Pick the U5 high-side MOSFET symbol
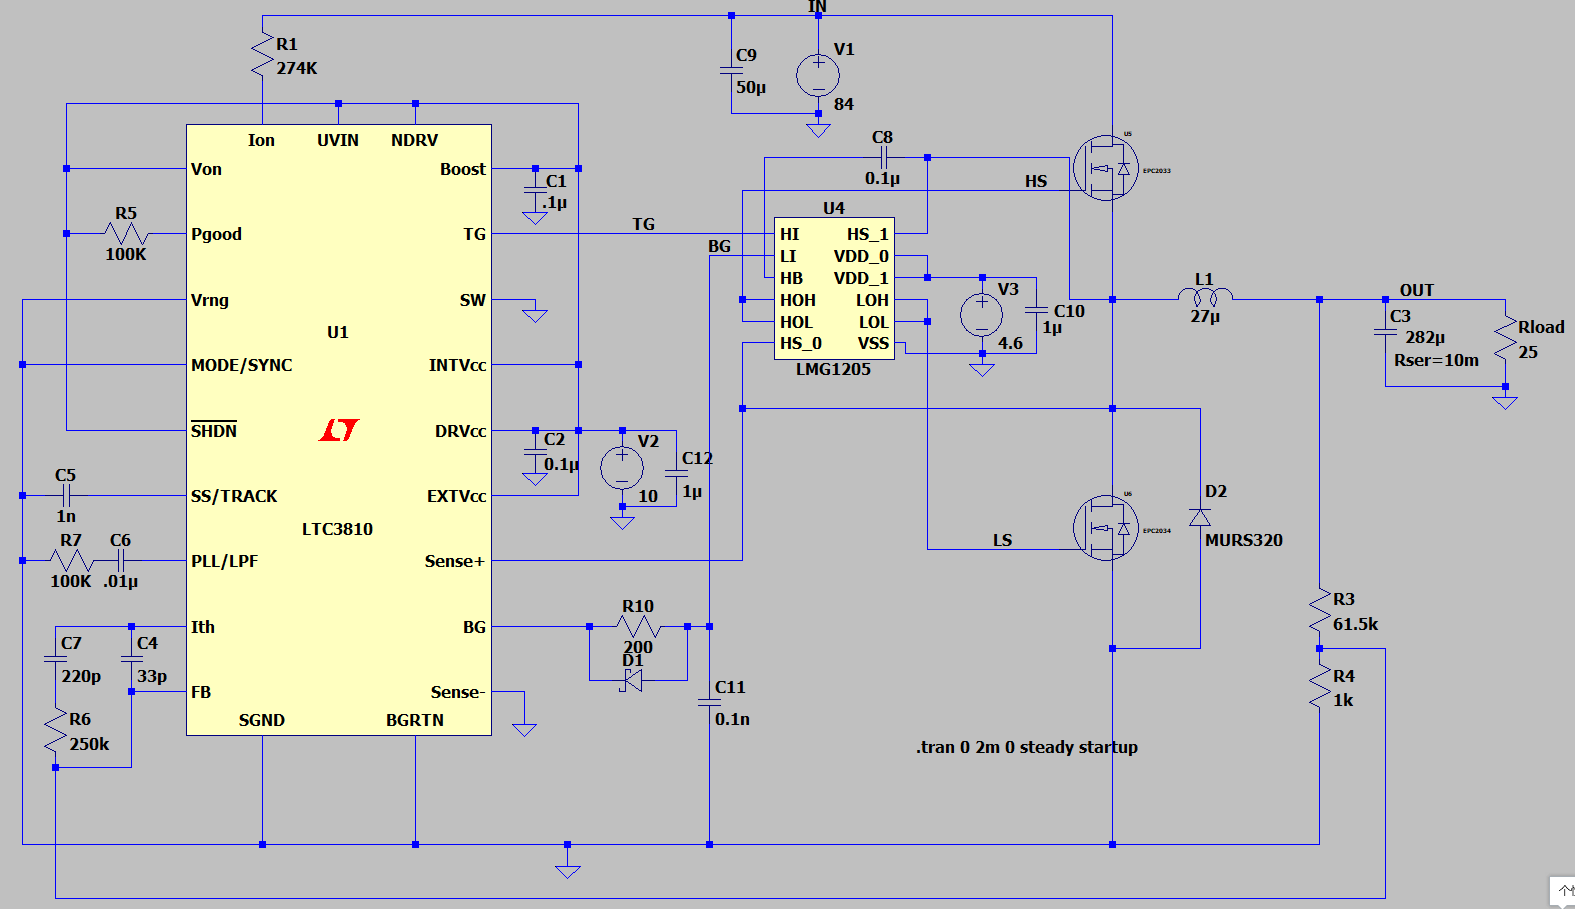 point(1106,168)
